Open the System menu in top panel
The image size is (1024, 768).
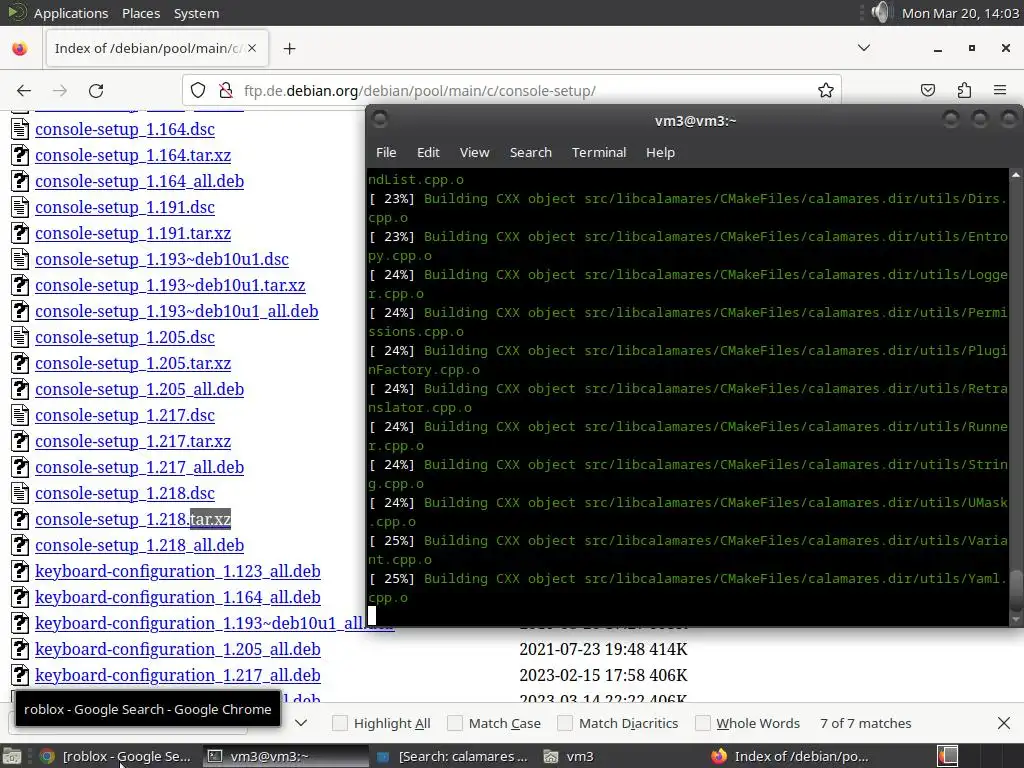197,13
